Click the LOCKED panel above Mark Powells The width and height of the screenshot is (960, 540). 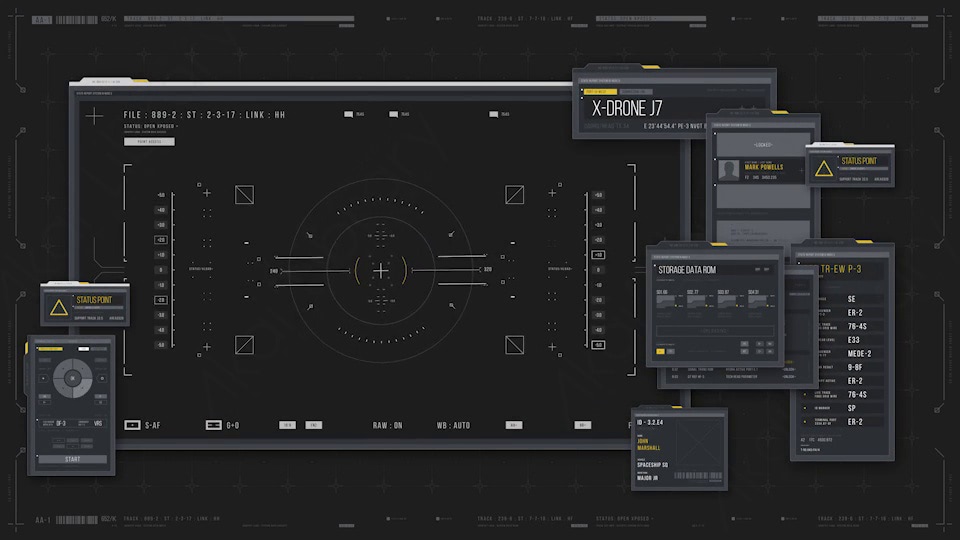point(763,144)
